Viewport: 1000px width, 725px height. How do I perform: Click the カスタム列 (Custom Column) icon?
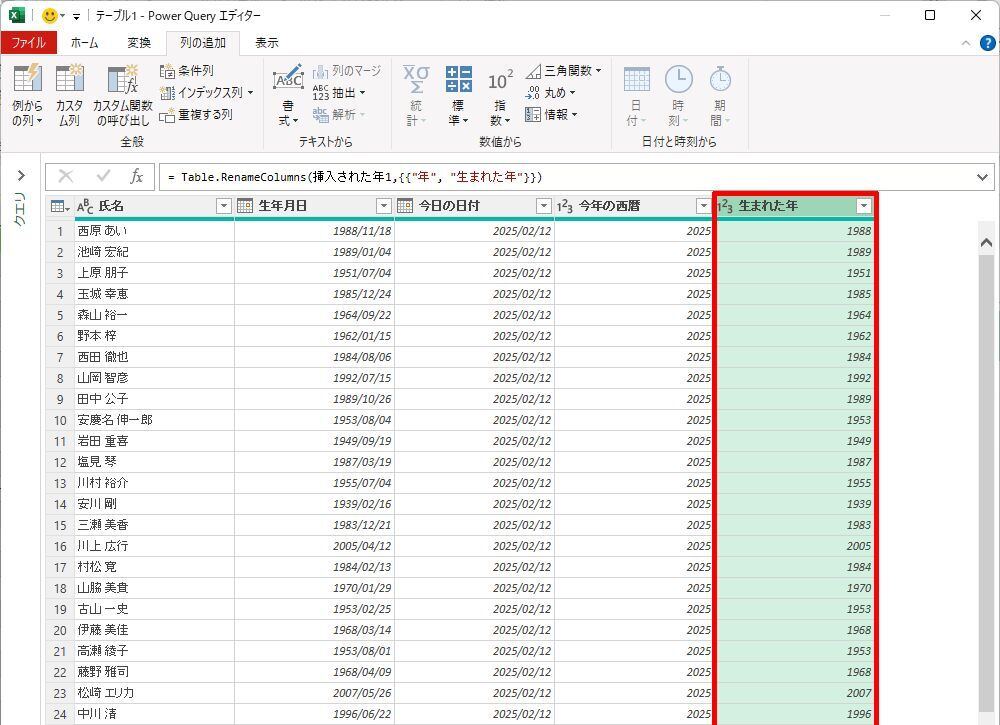69,80
